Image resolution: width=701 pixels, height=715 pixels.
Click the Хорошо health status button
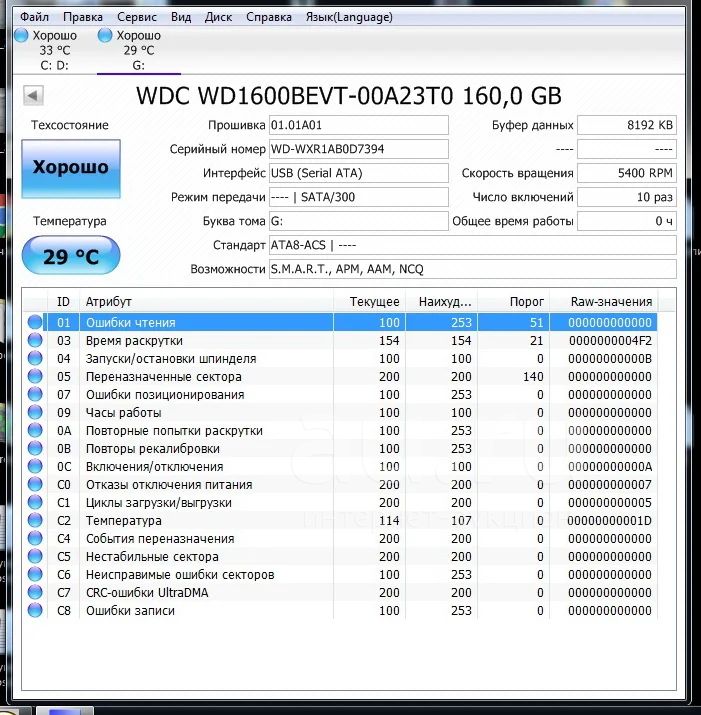pyautogui.click(x=71, y=168)
